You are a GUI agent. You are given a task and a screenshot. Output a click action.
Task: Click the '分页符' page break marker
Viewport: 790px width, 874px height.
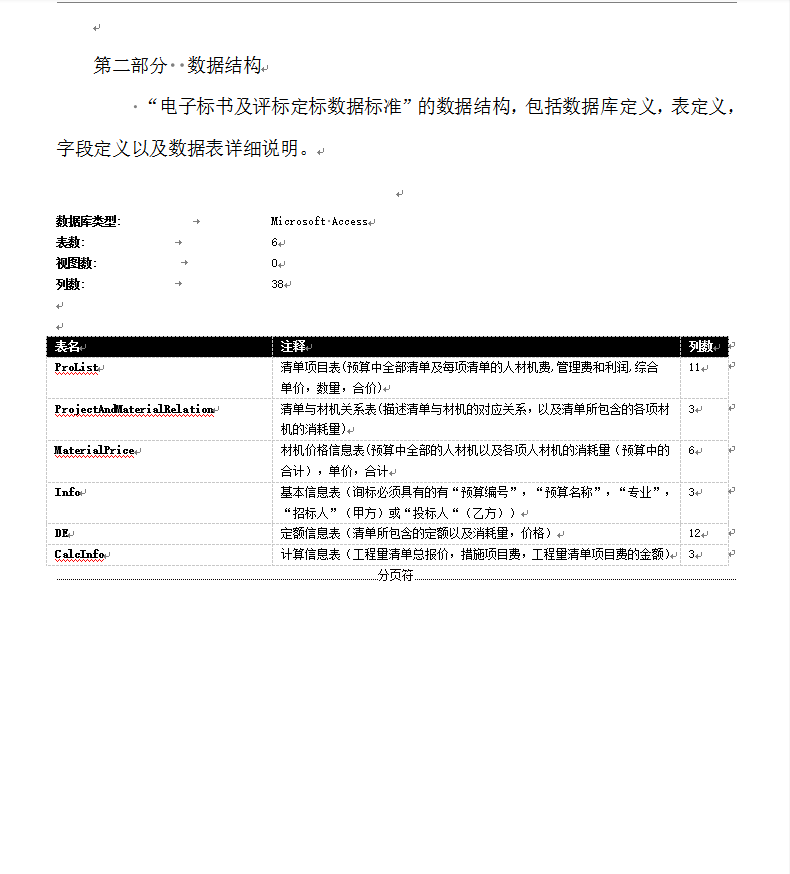(x=395, y=575)
